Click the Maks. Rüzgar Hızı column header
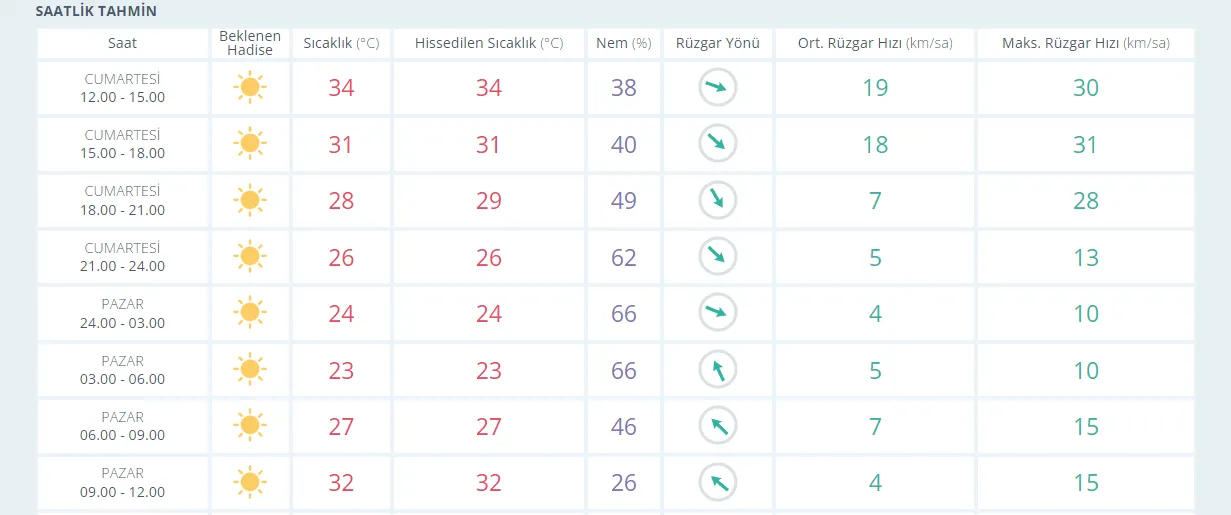1231x515 pixels. pyautogui.click(x=1085, y=43)
